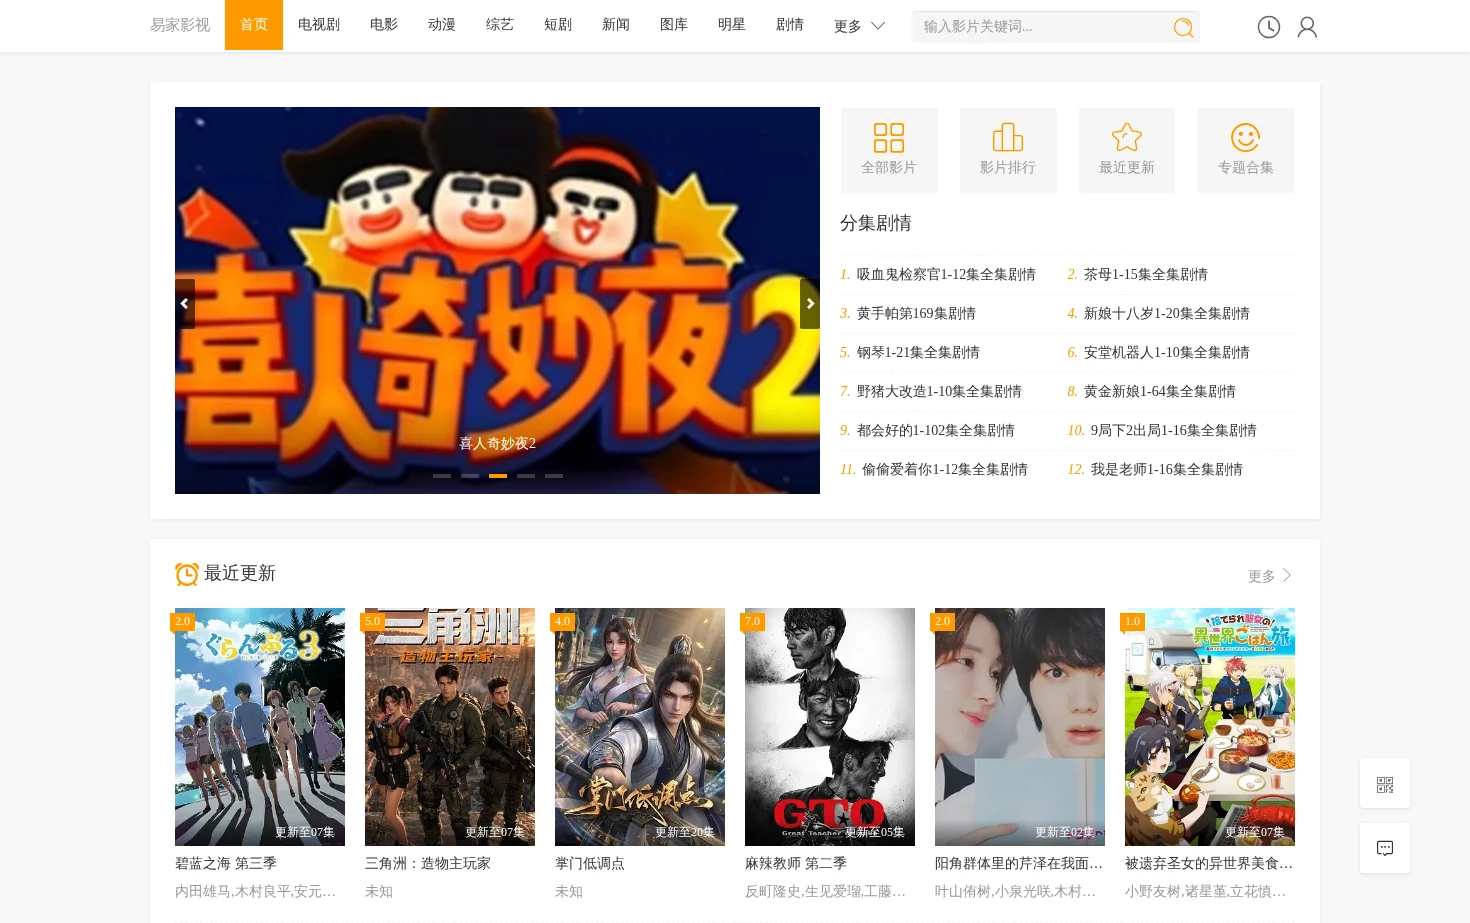Screen dimensions: 1470x923
Task: Open the 专题合集 smiley icon tile
Action: tap(1246, 150)
